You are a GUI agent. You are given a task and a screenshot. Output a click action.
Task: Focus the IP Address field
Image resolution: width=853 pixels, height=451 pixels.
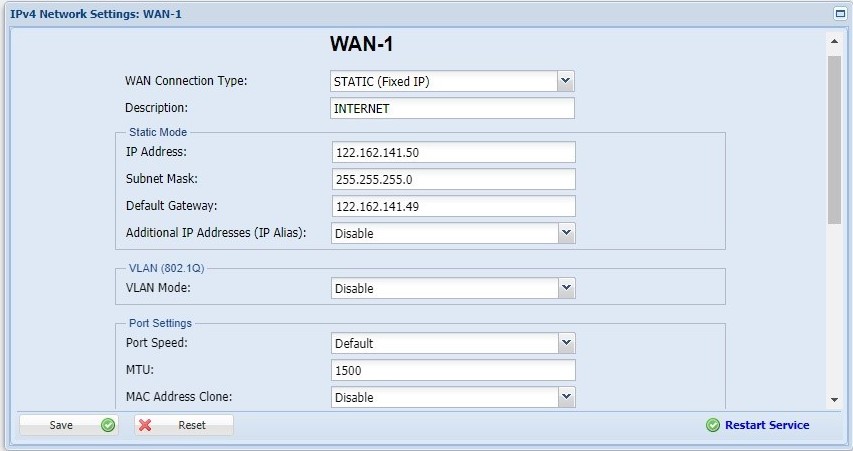click(453, 152)
